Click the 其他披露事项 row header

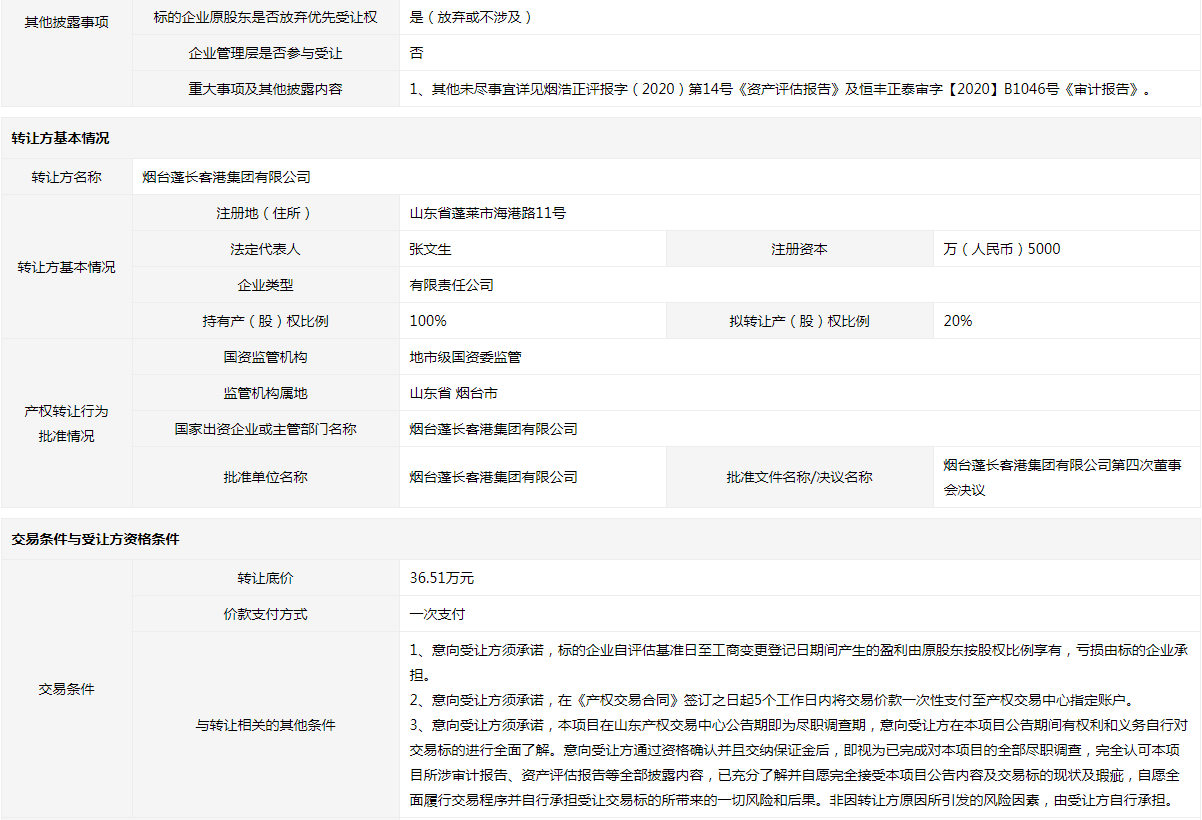click(x=66, y=21)
